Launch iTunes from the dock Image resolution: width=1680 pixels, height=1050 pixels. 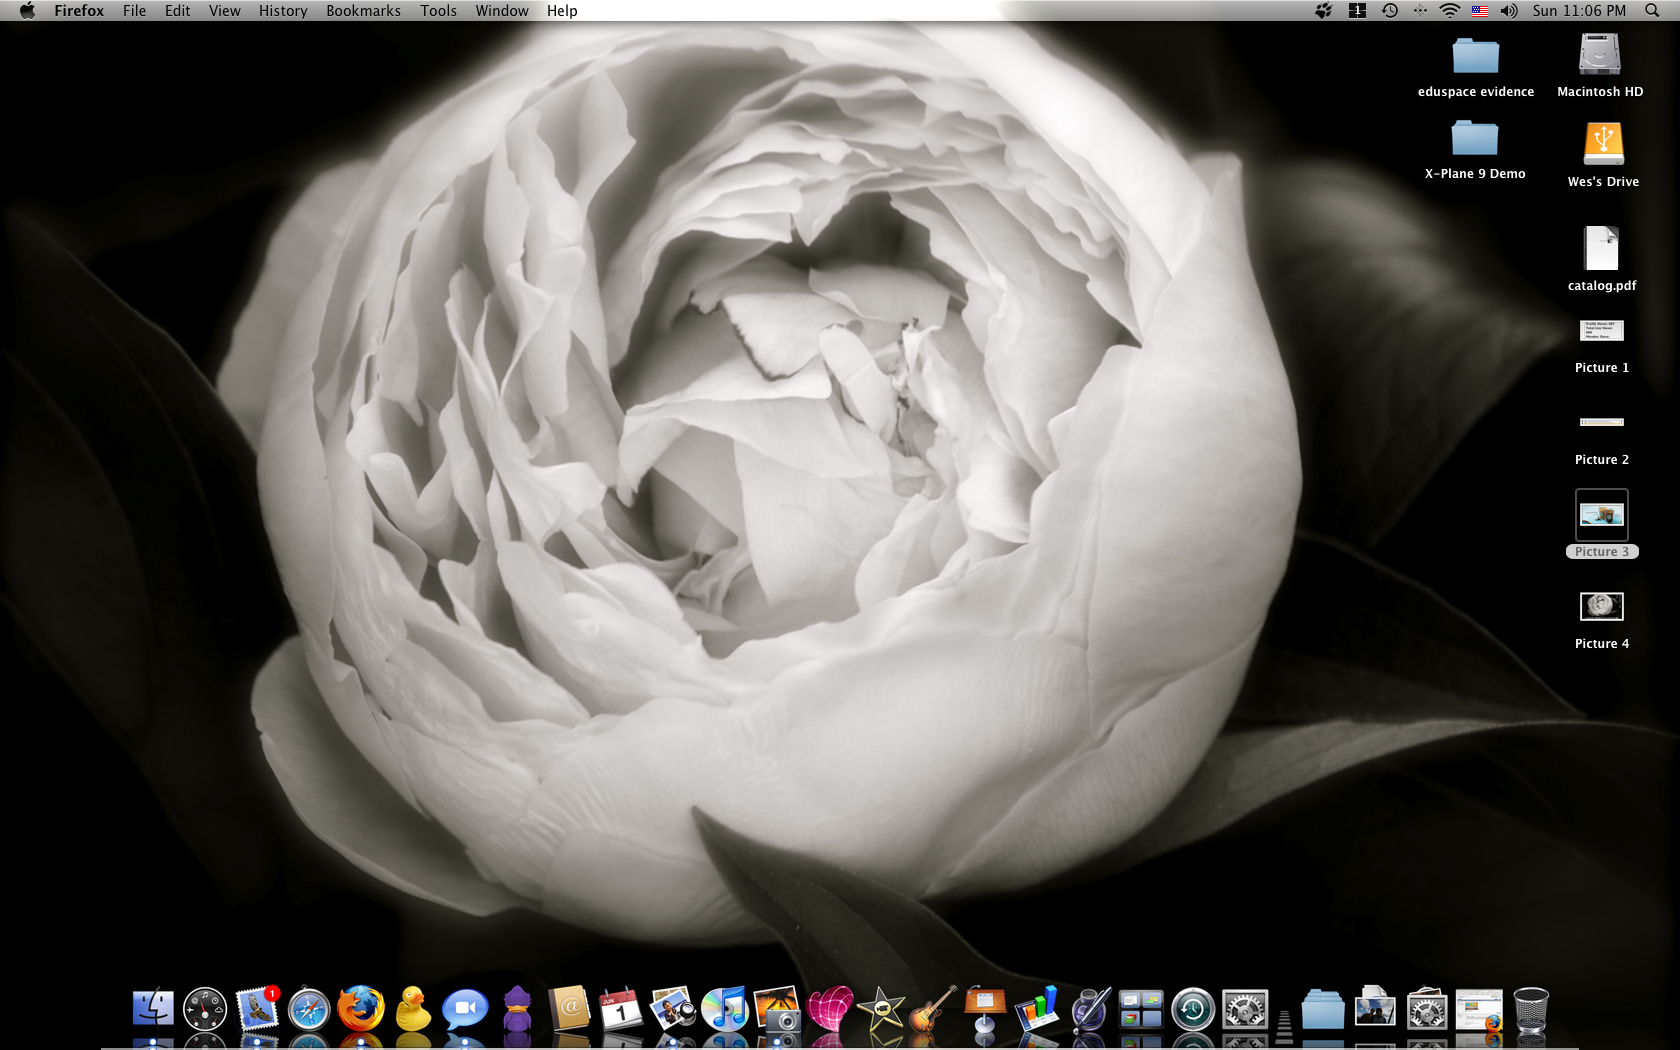(x=725, y=1009)
